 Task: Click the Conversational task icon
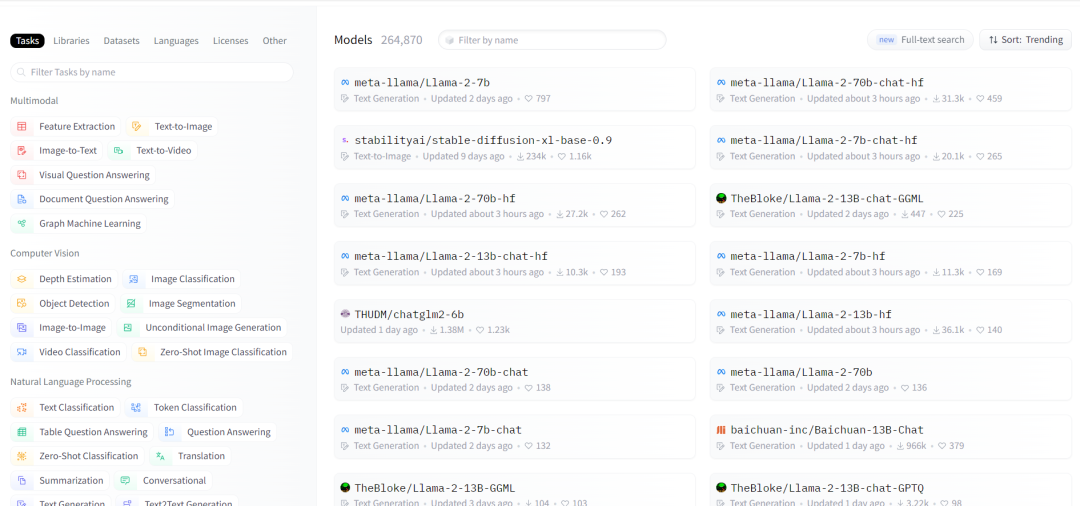125,481
